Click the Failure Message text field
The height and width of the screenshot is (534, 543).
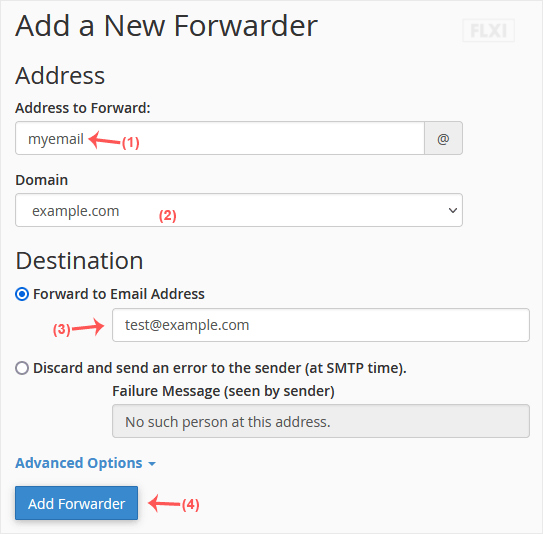[x=321, y=421]
